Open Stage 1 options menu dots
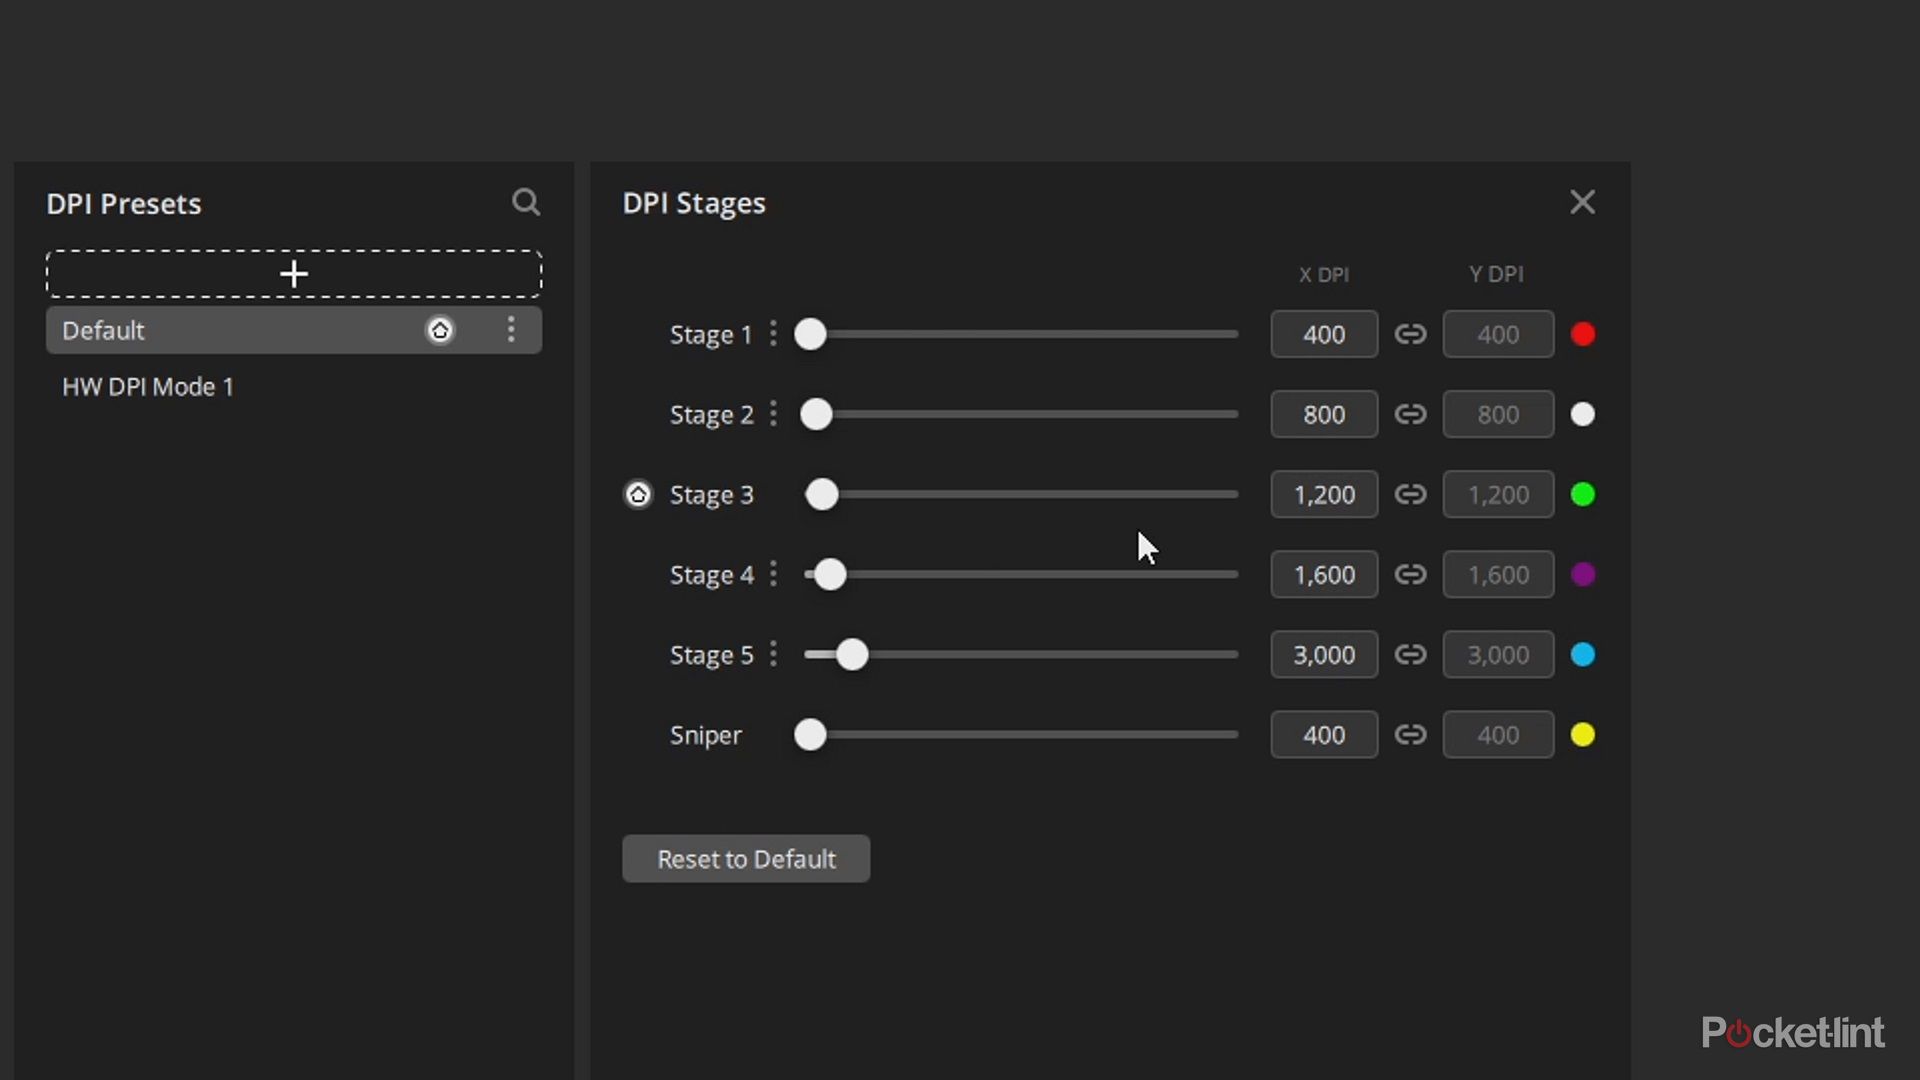 [773, 334]
